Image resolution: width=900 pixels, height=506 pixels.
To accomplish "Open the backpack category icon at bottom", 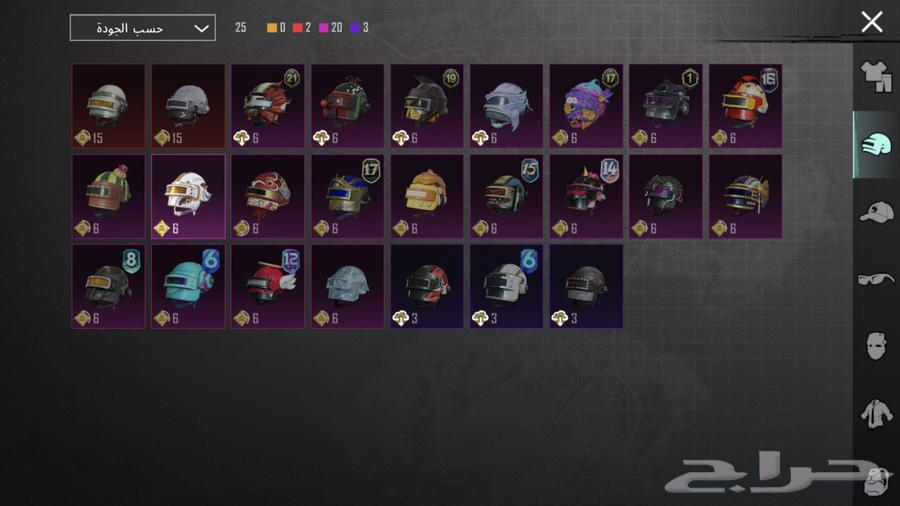I will [877, 481].
